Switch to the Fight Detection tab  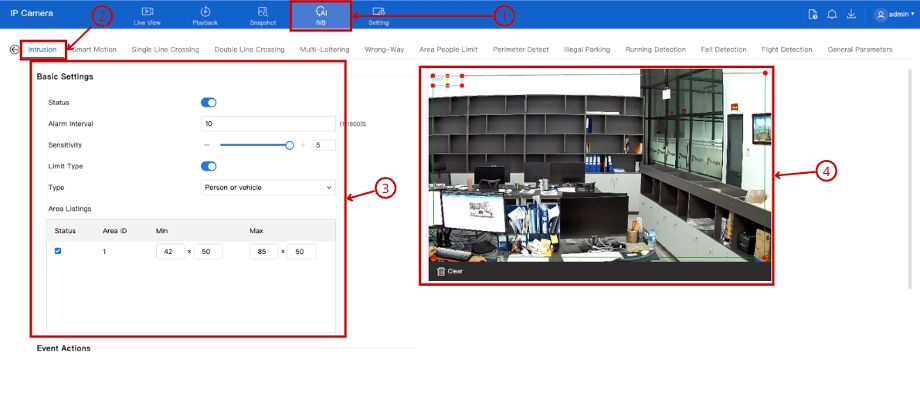tap(787, 50)
